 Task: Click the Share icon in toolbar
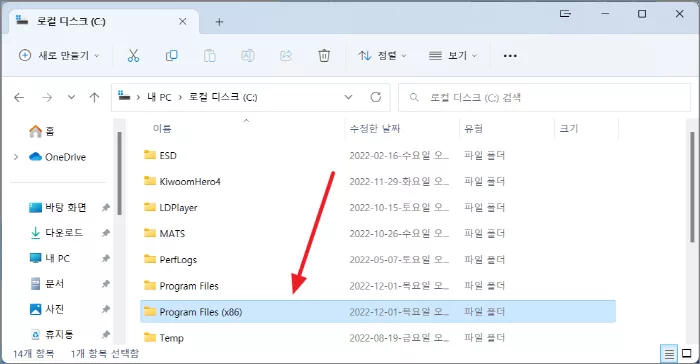point(286,56)
